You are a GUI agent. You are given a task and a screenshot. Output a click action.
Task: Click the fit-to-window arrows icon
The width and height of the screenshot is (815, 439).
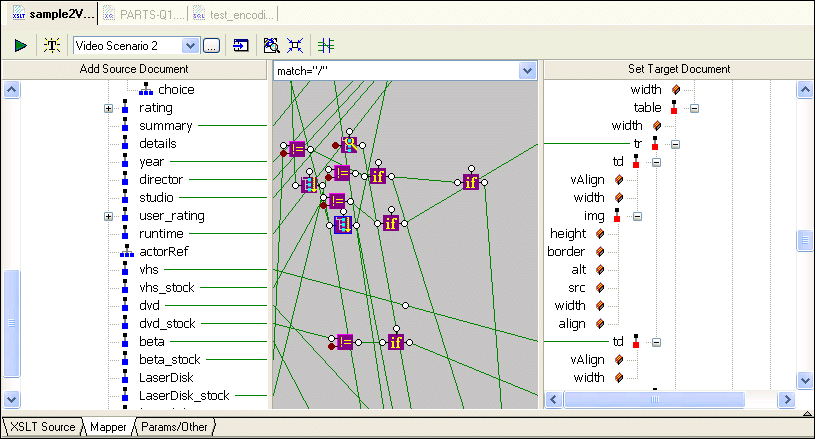click(295, 45)
